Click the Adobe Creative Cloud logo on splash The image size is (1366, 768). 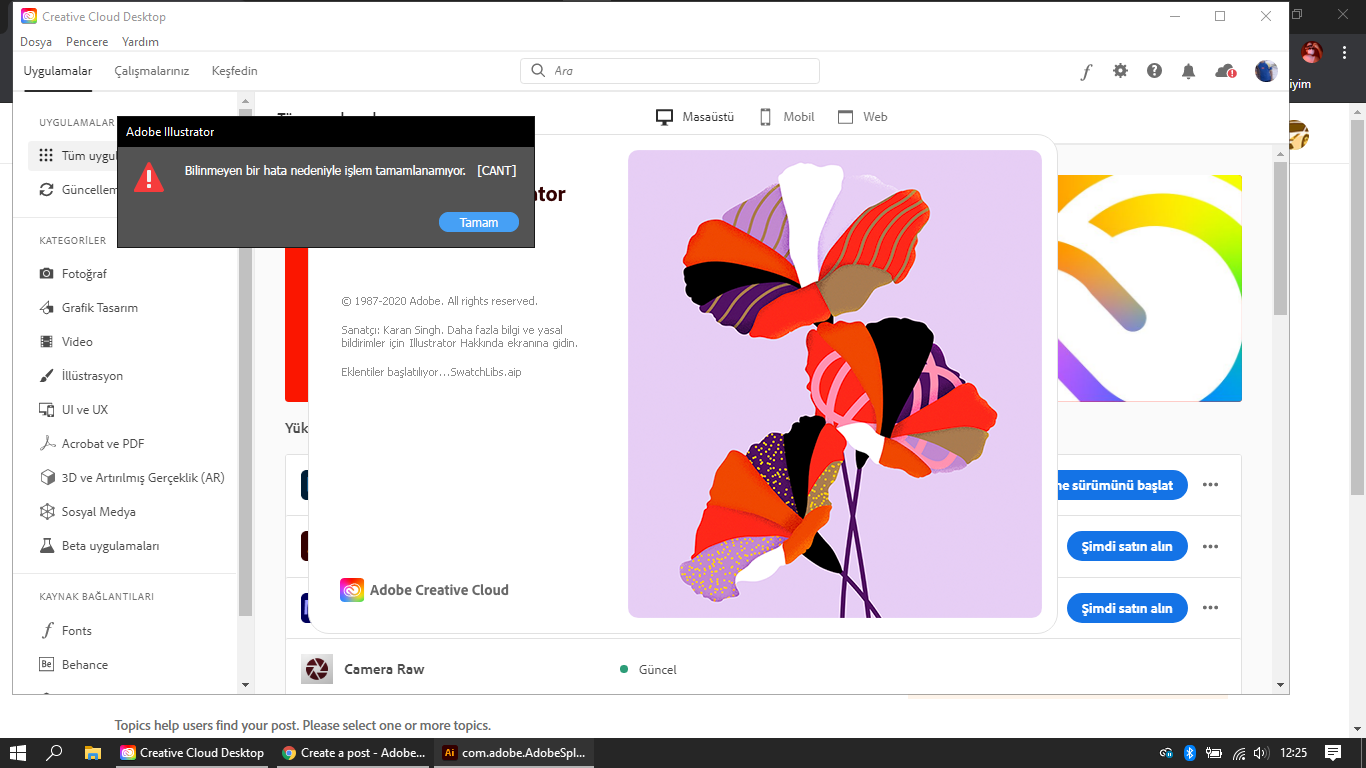[x=424, y=590]
